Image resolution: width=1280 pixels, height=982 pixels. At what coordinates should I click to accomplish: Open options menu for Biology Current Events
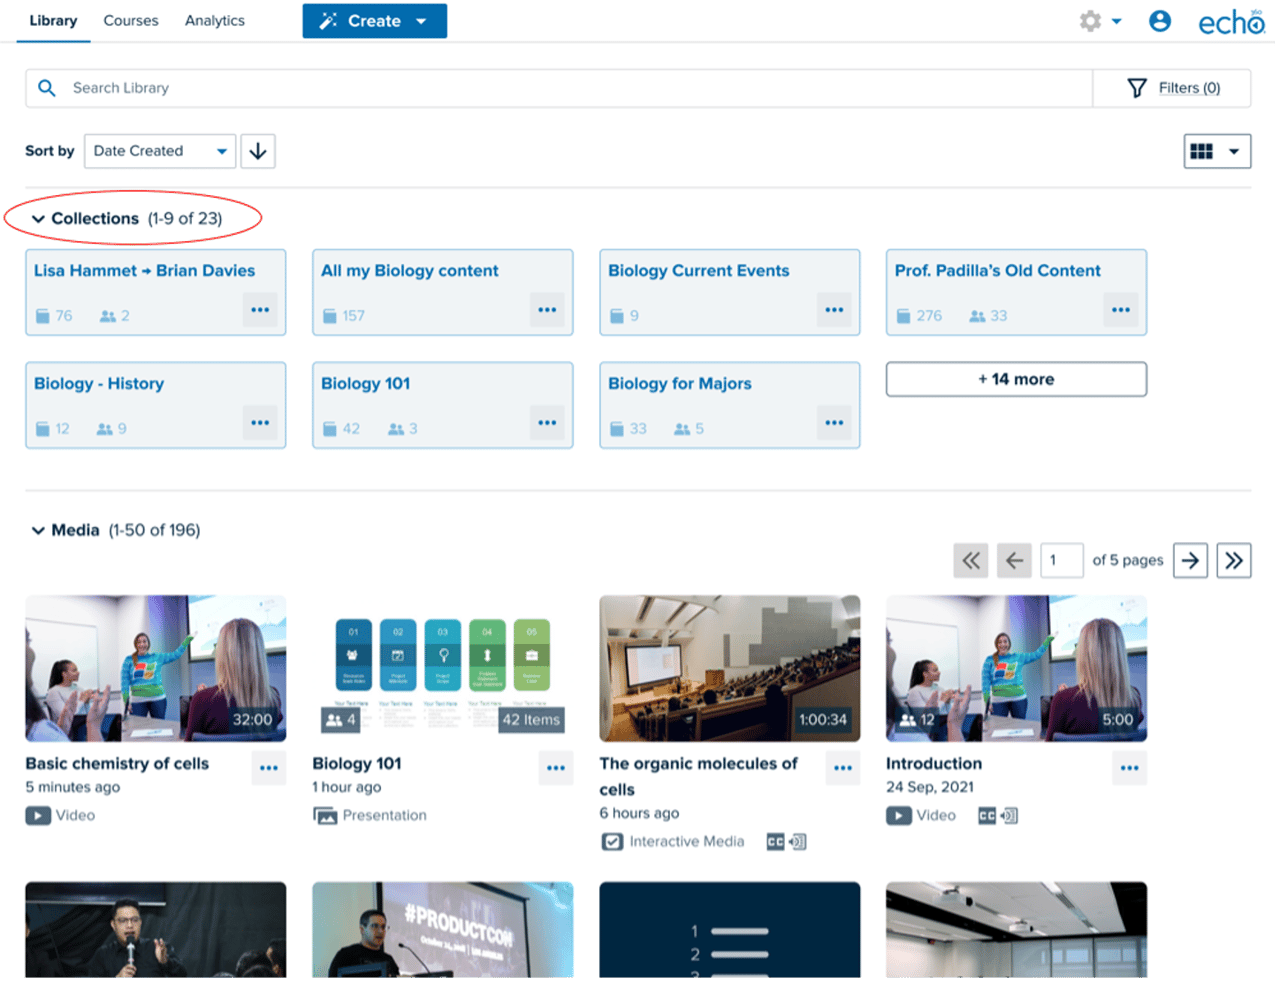click(834, 310)
